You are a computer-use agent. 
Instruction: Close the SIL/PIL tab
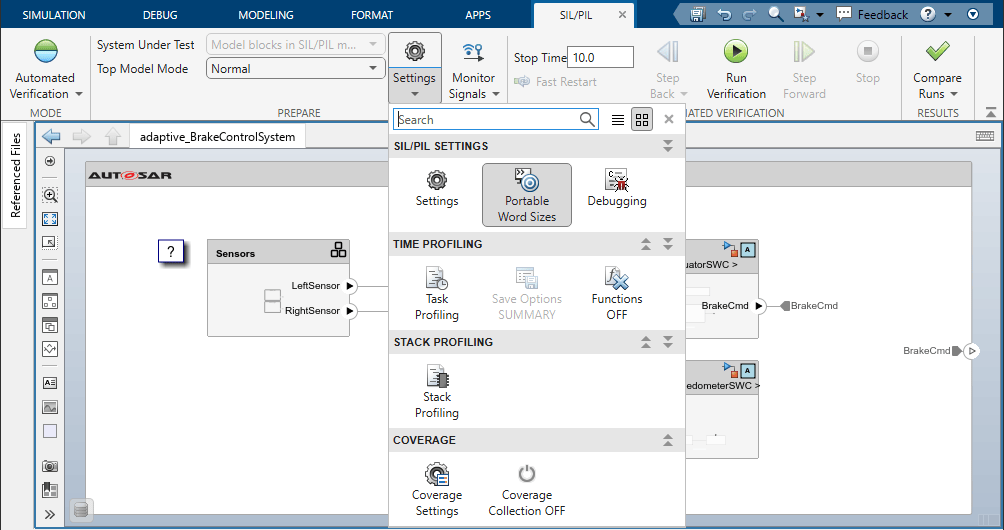[x=622, y=15]
